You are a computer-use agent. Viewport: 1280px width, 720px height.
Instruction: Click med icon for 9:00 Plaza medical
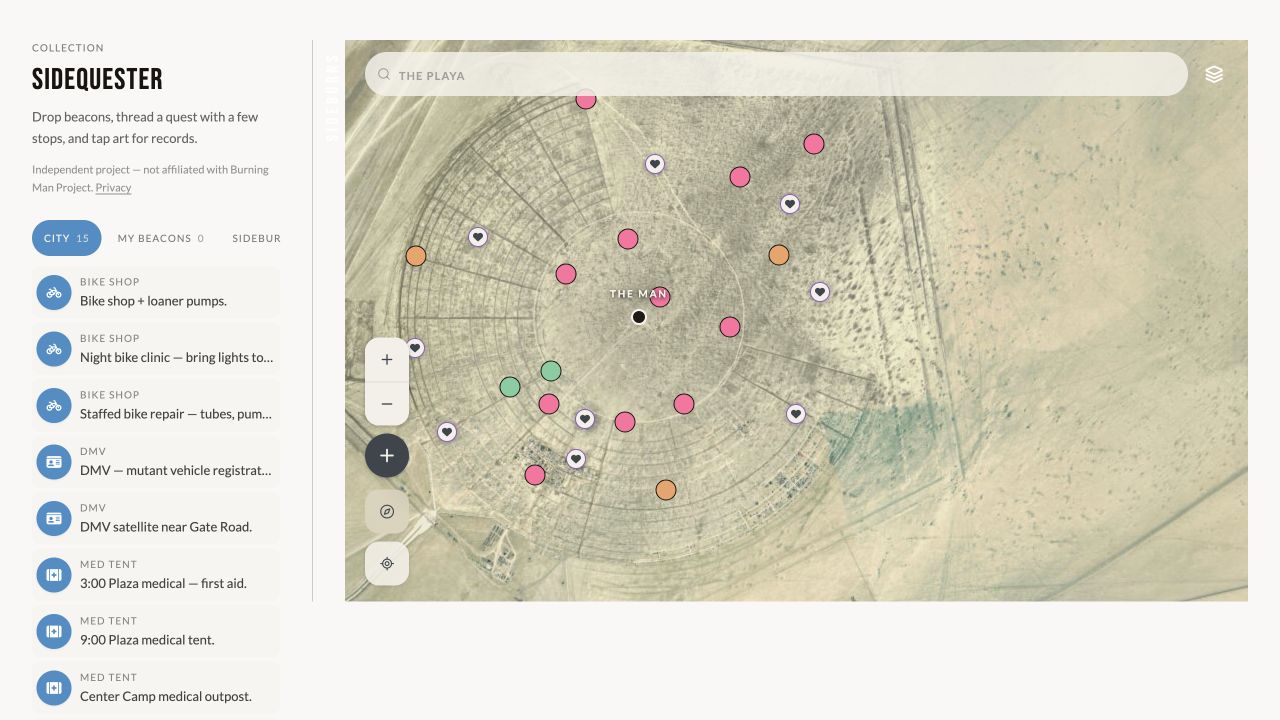tap(54, 632)
